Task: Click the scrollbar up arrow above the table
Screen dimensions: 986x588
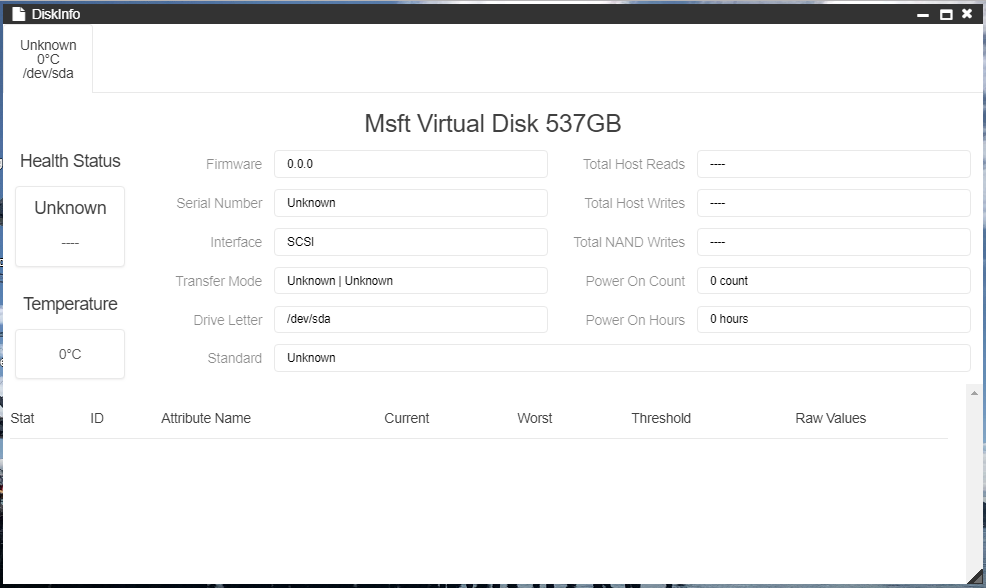Action: [975, 393]
